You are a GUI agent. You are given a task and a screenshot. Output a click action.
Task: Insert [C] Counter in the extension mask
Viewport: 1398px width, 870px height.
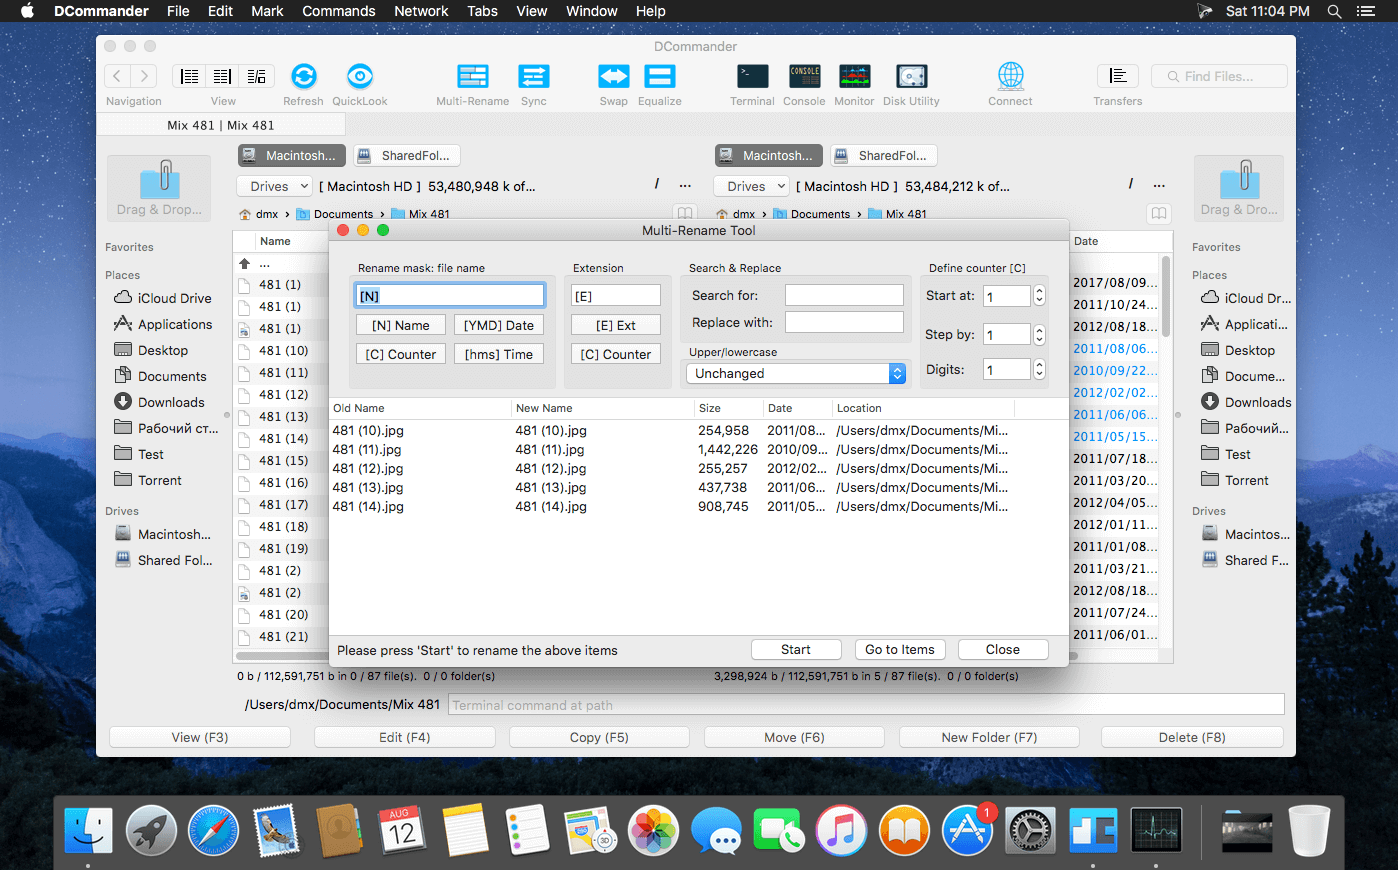pos(616,354)
